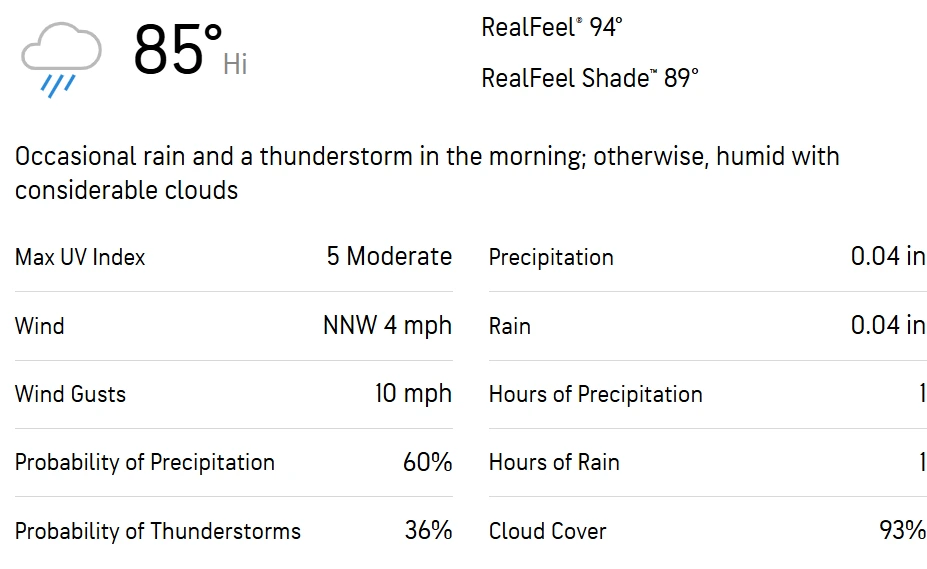The image size is (927, 569).
Task: Click the Wind row label
Action: [x=40, y=326]
